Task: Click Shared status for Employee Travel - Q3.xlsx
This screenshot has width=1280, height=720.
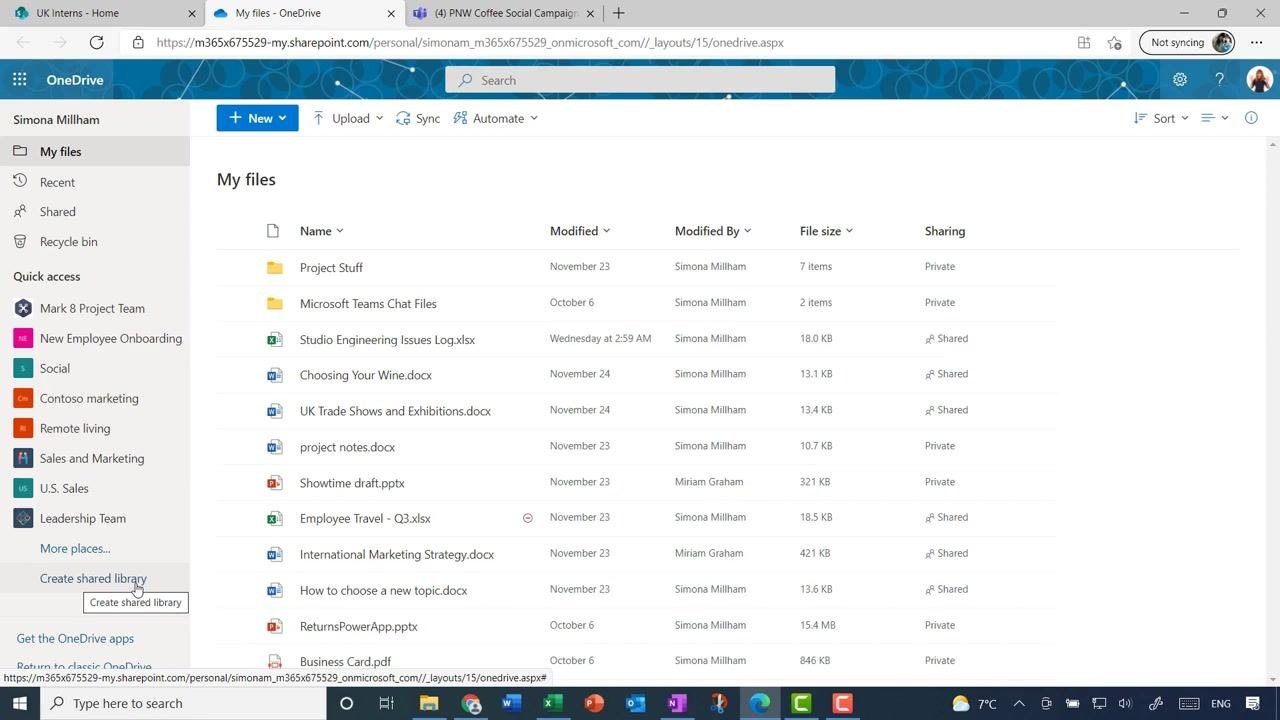Action: (x=947, y=517)
